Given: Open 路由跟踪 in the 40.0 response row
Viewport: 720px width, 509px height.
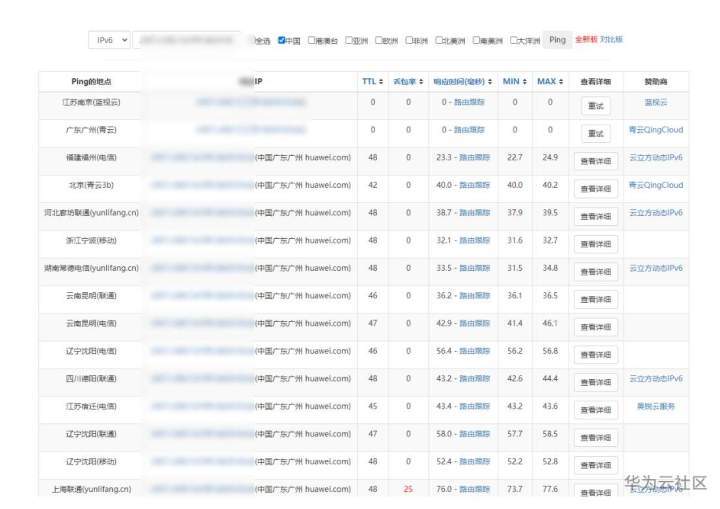Looking at the screenshot, I should [x=475, y=185].
